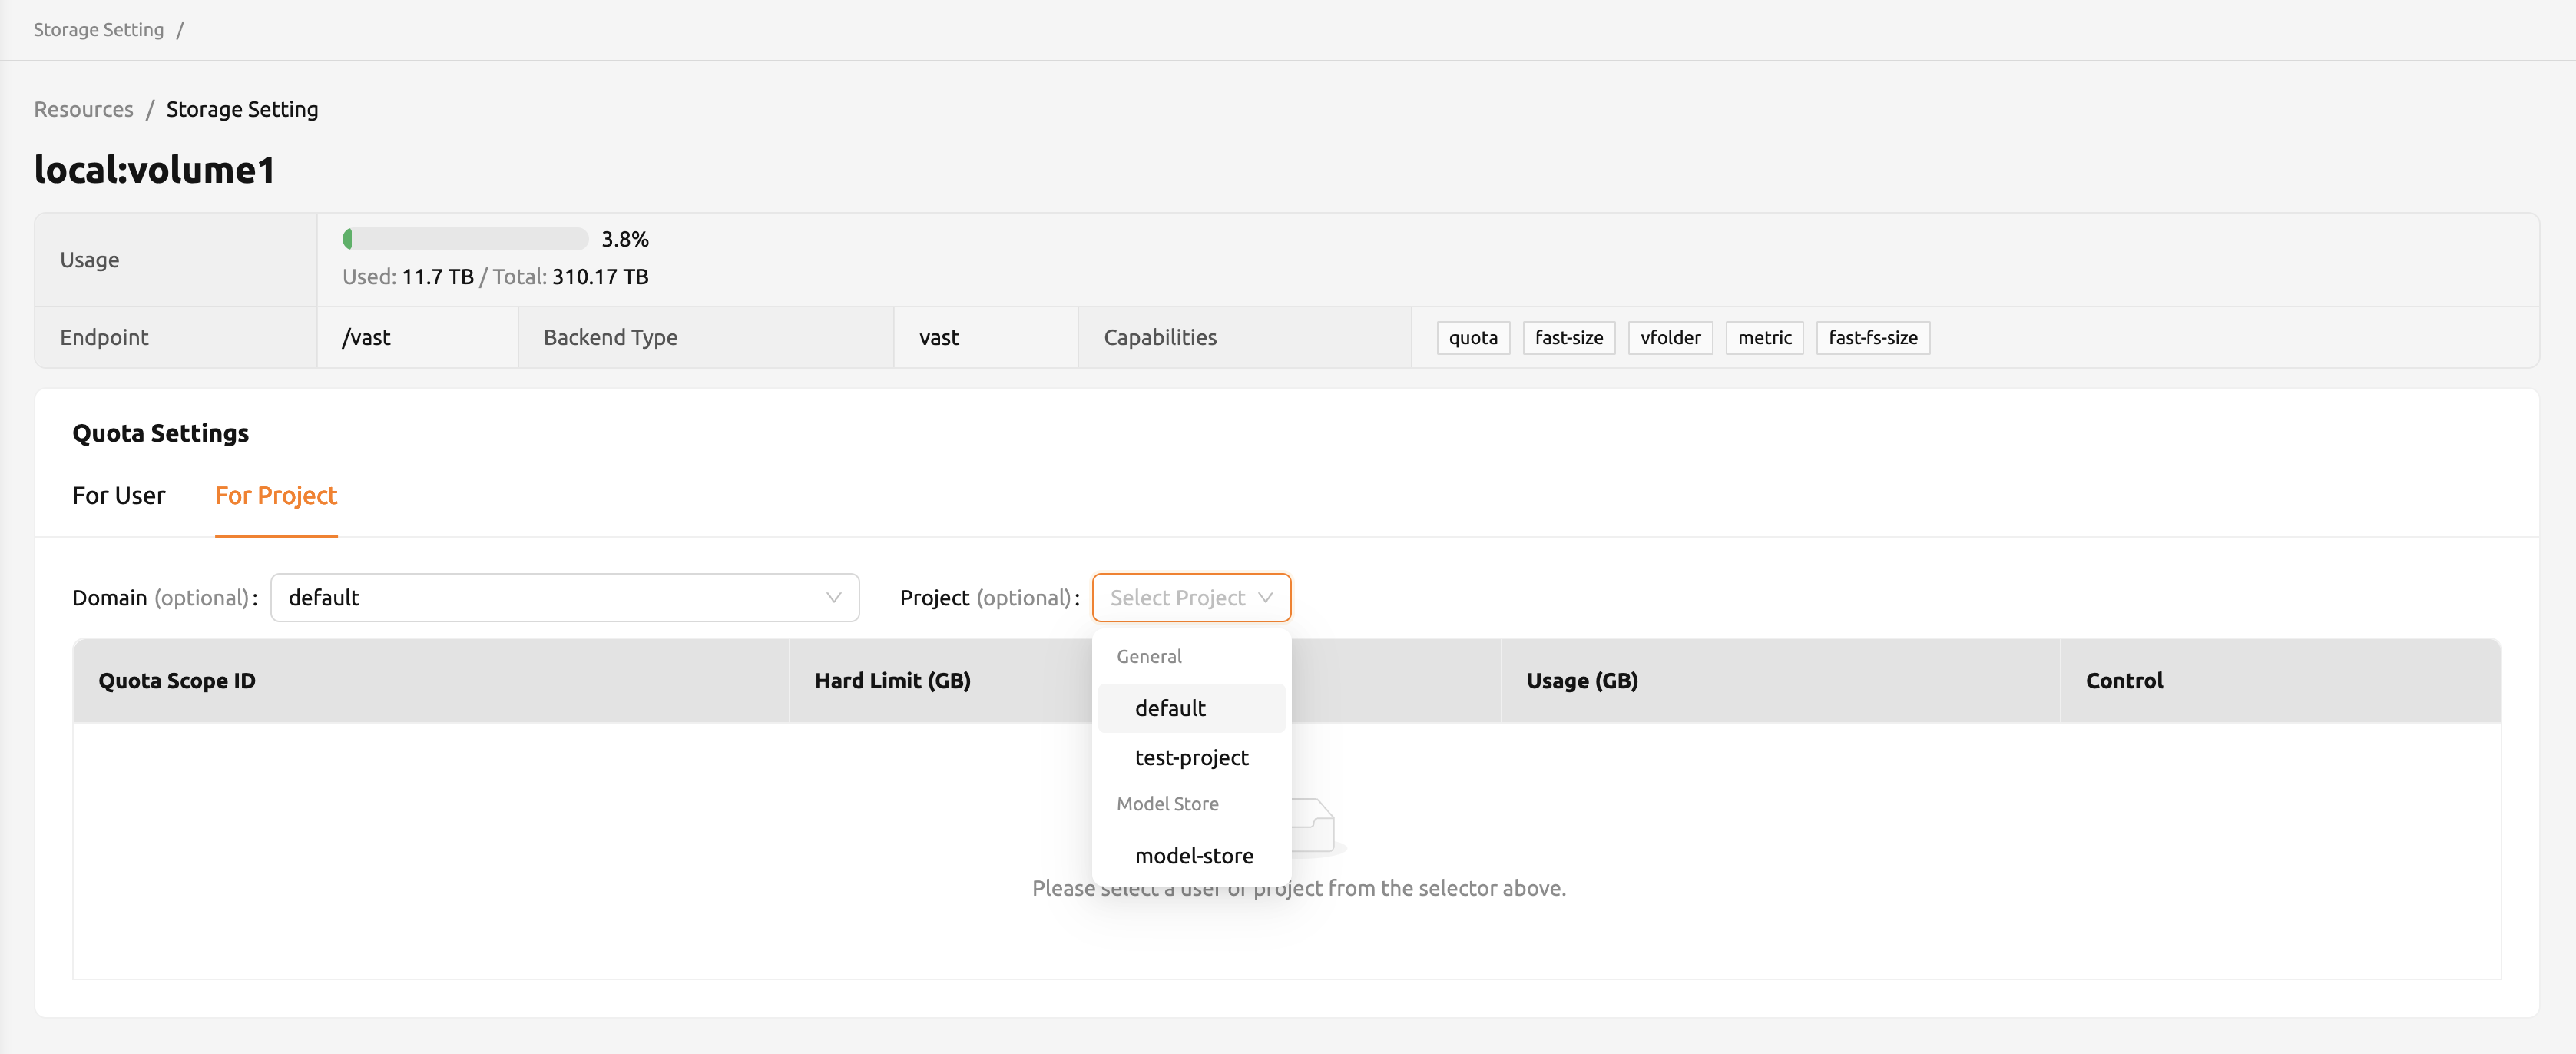Image resolution: width=2576 pixels, height=1054 pixels.
Task: Click the Control column header
Action: (x=2280, y=680)
